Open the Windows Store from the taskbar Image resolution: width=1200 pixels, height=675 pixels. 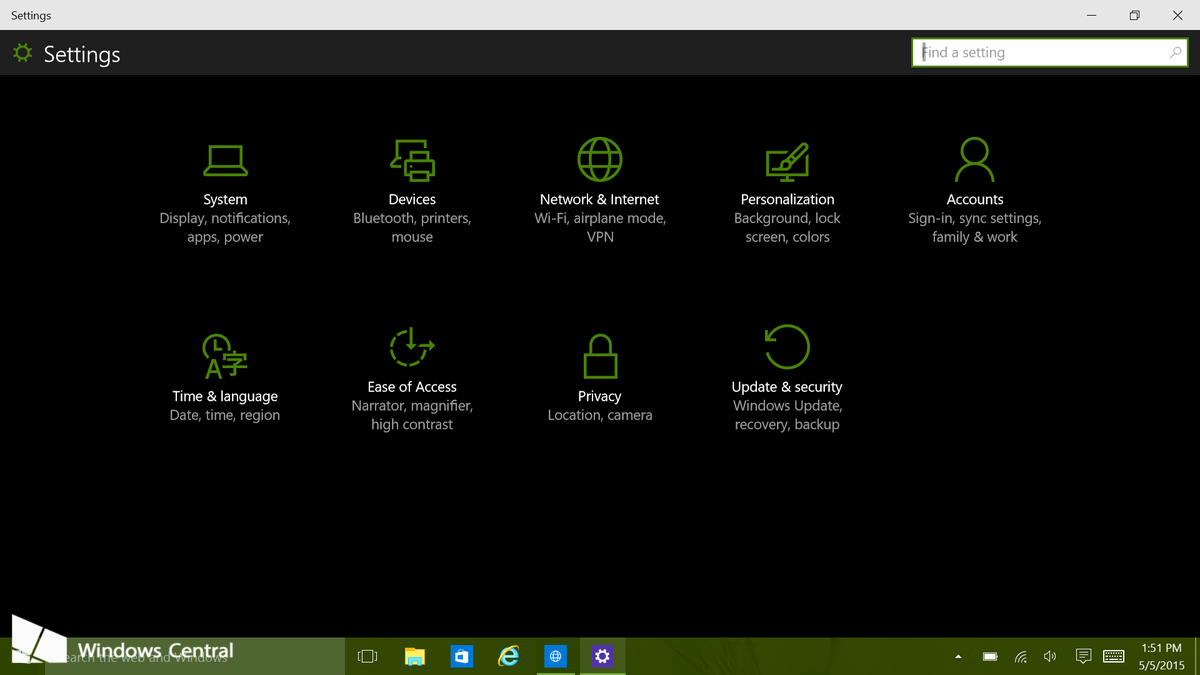click(461, 656)
